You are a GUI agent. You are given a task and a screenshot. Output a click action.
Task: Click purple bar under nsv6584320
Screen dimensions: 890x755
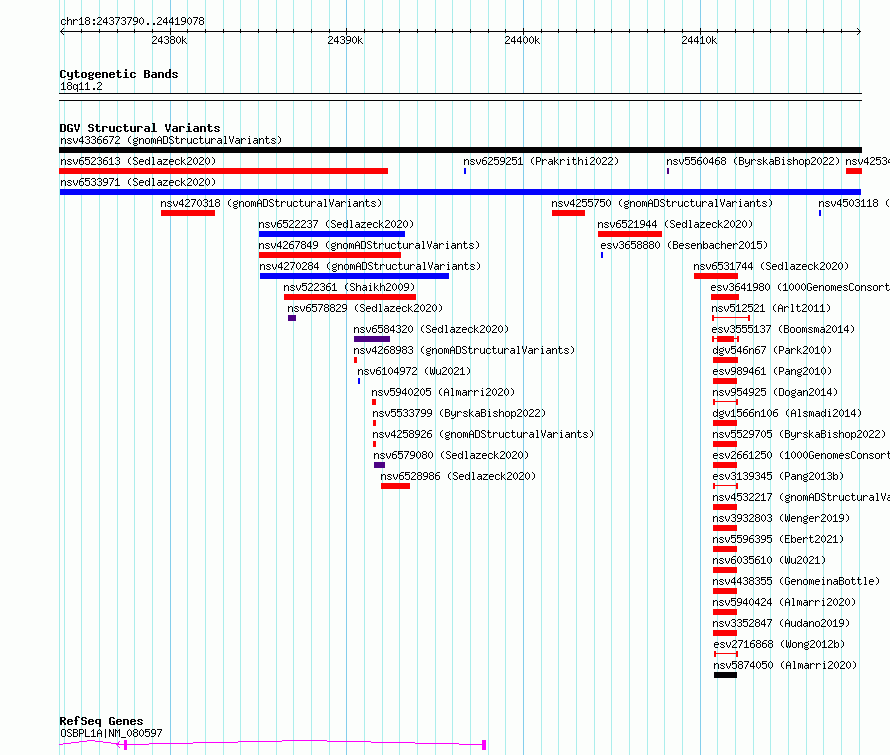372,339
